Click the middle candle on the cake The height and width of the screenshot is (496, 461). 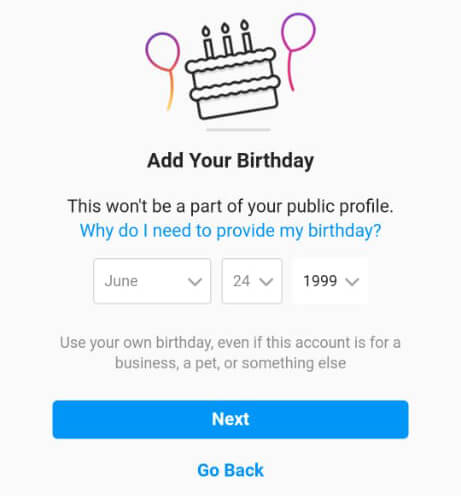pos(227,39)
